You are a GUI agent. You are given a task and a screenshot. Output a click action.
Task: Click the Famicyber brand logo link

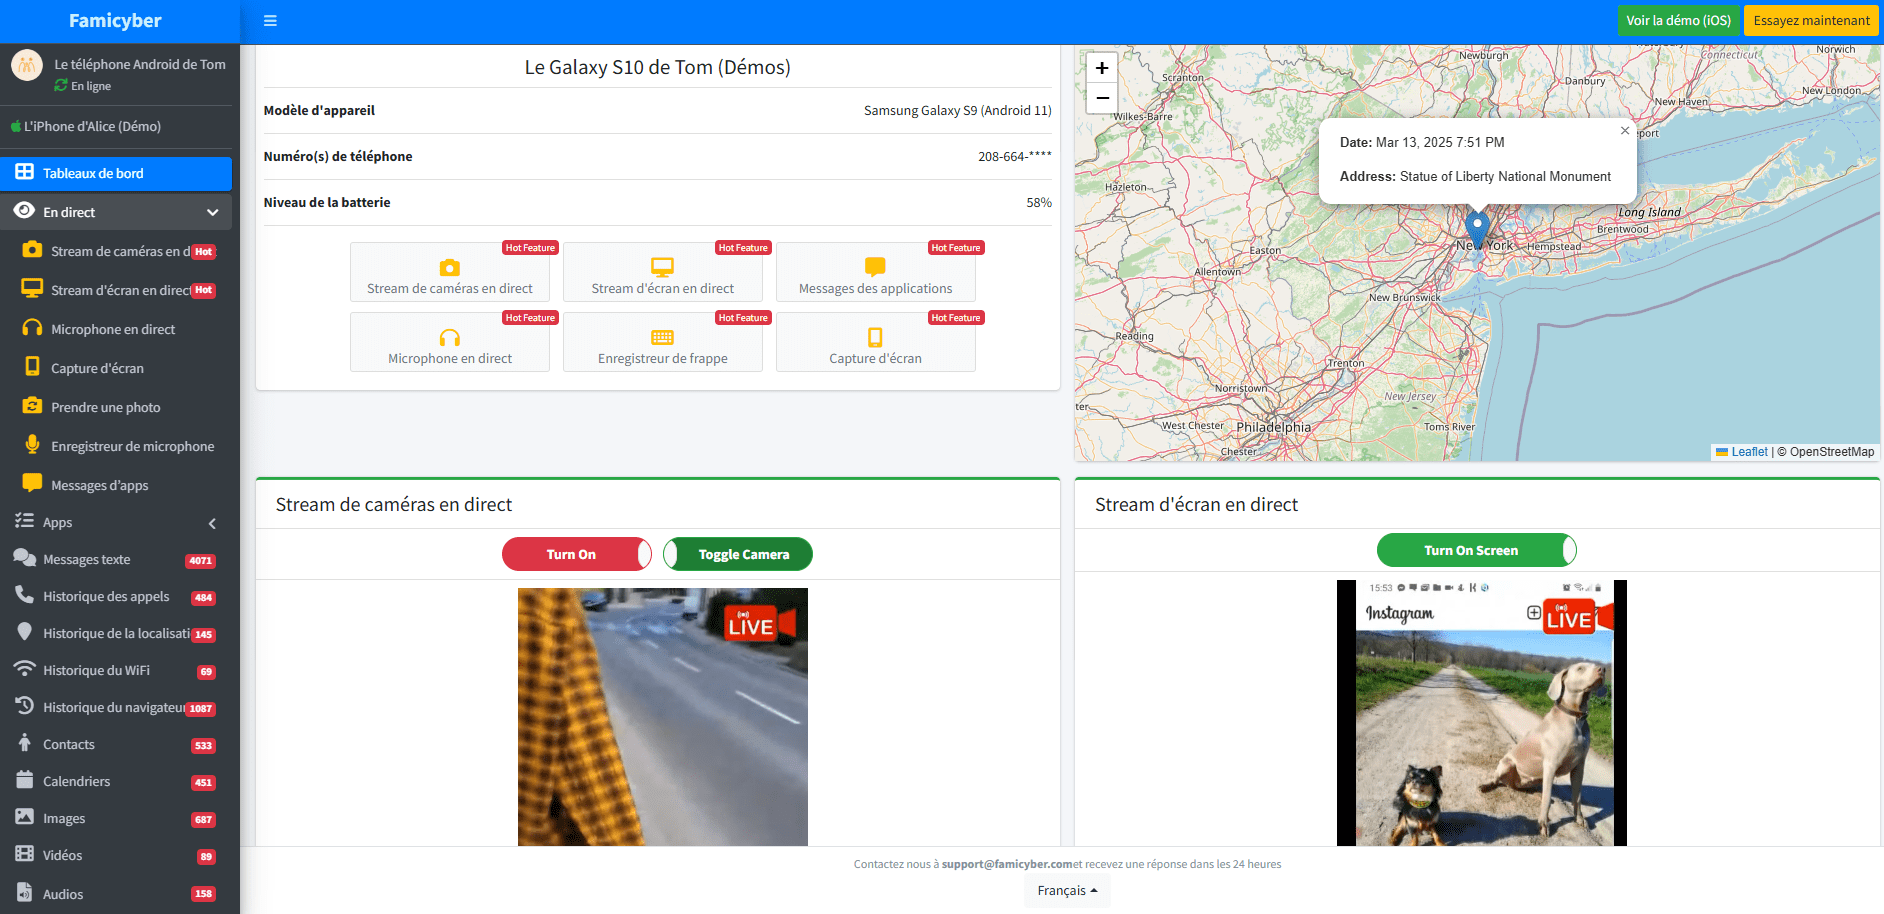(x=115, y=20)
